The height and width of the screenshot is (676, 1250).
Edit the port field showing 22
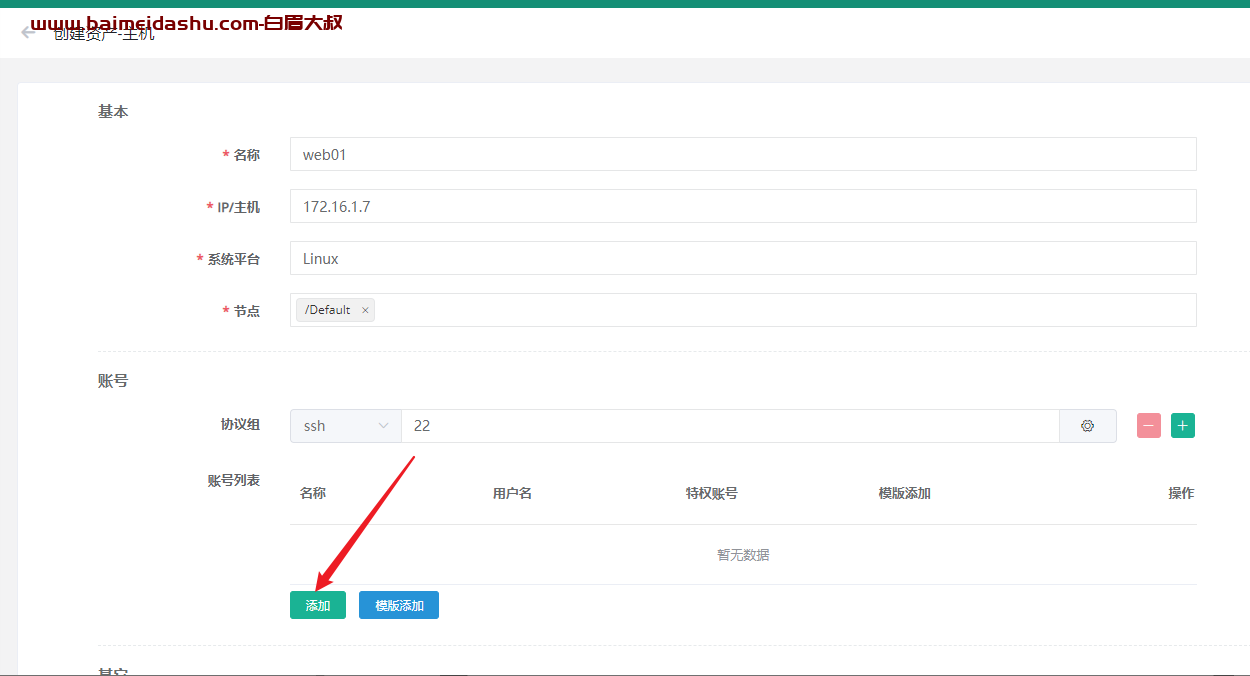tap(730, 426)
